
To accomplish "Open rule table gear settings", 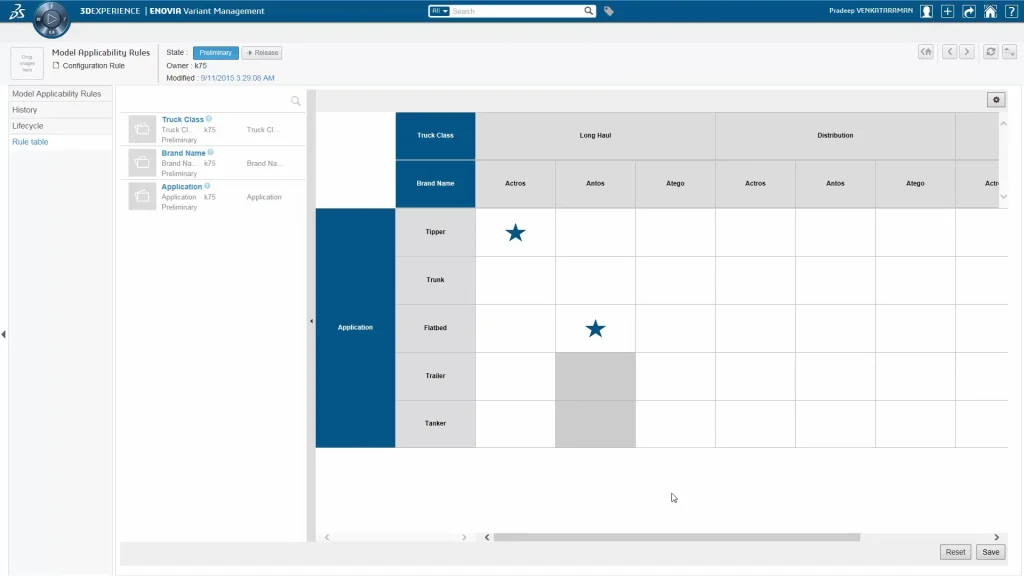I will [995, 99].
